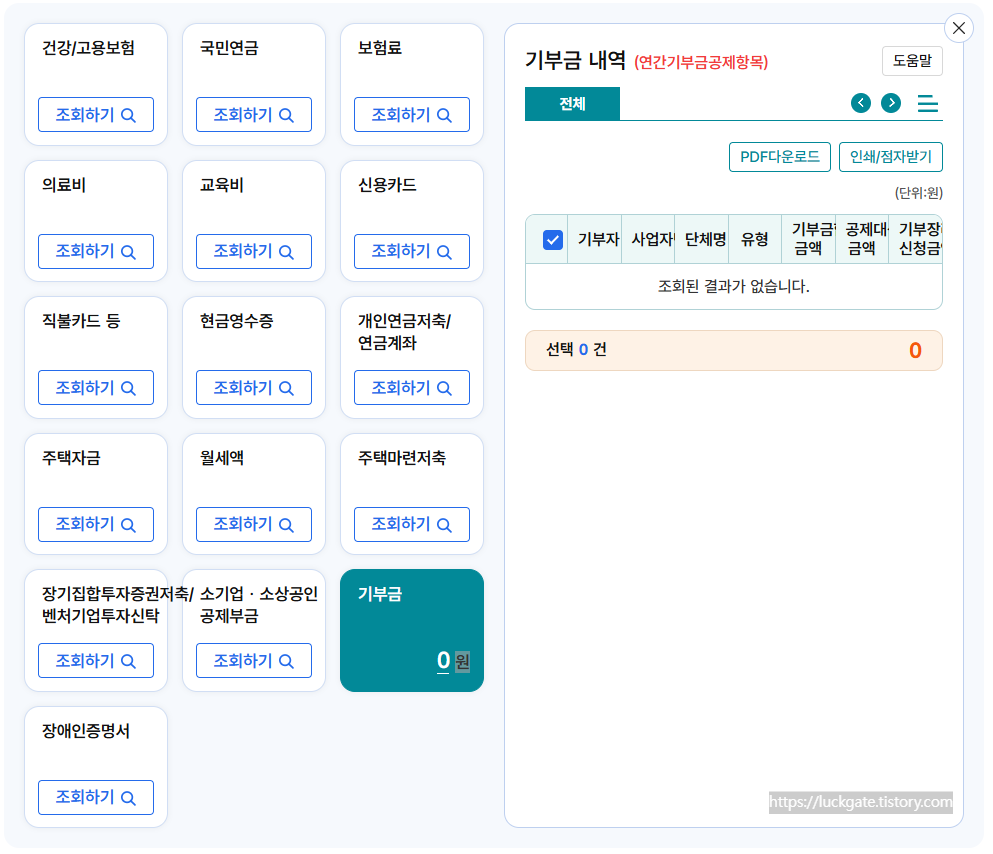Click the 단체명 column header

pos(702,239)
